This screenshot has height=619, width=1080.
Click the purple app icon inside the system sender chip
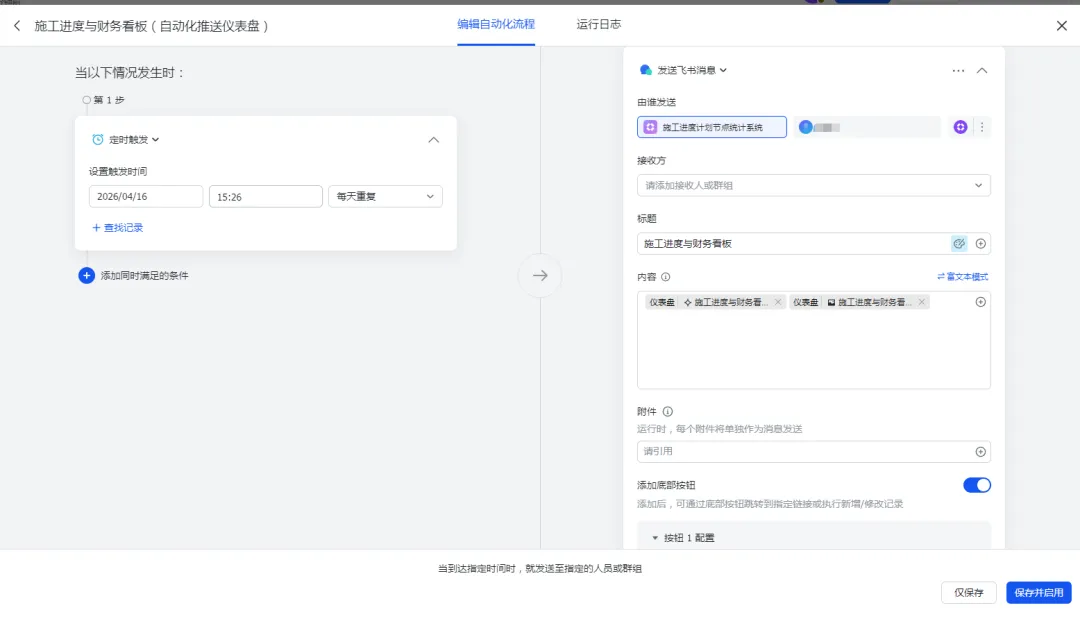coord(650,127)
